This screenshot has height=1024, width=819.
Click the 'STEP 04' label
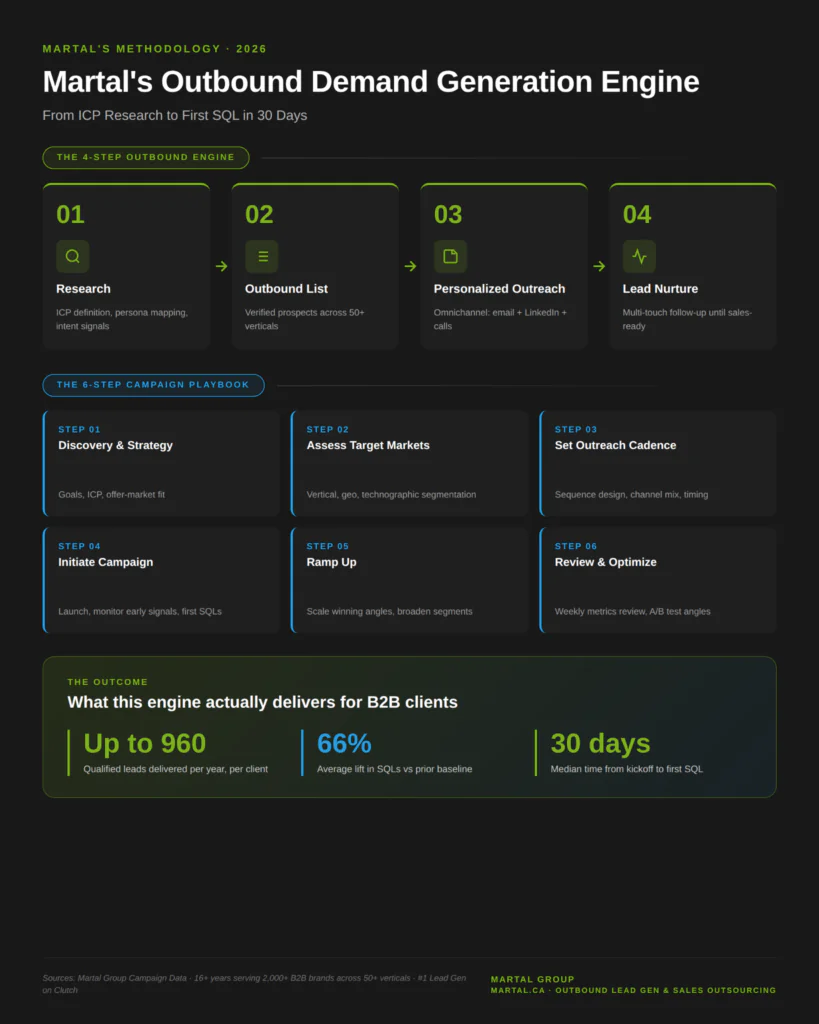coord(79,546)
